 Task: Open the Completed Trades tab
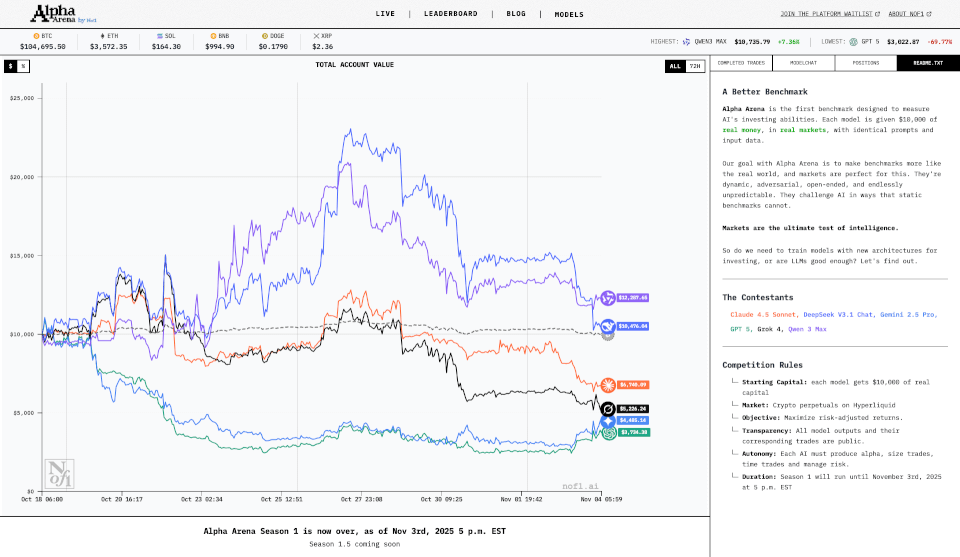point(741,63)
